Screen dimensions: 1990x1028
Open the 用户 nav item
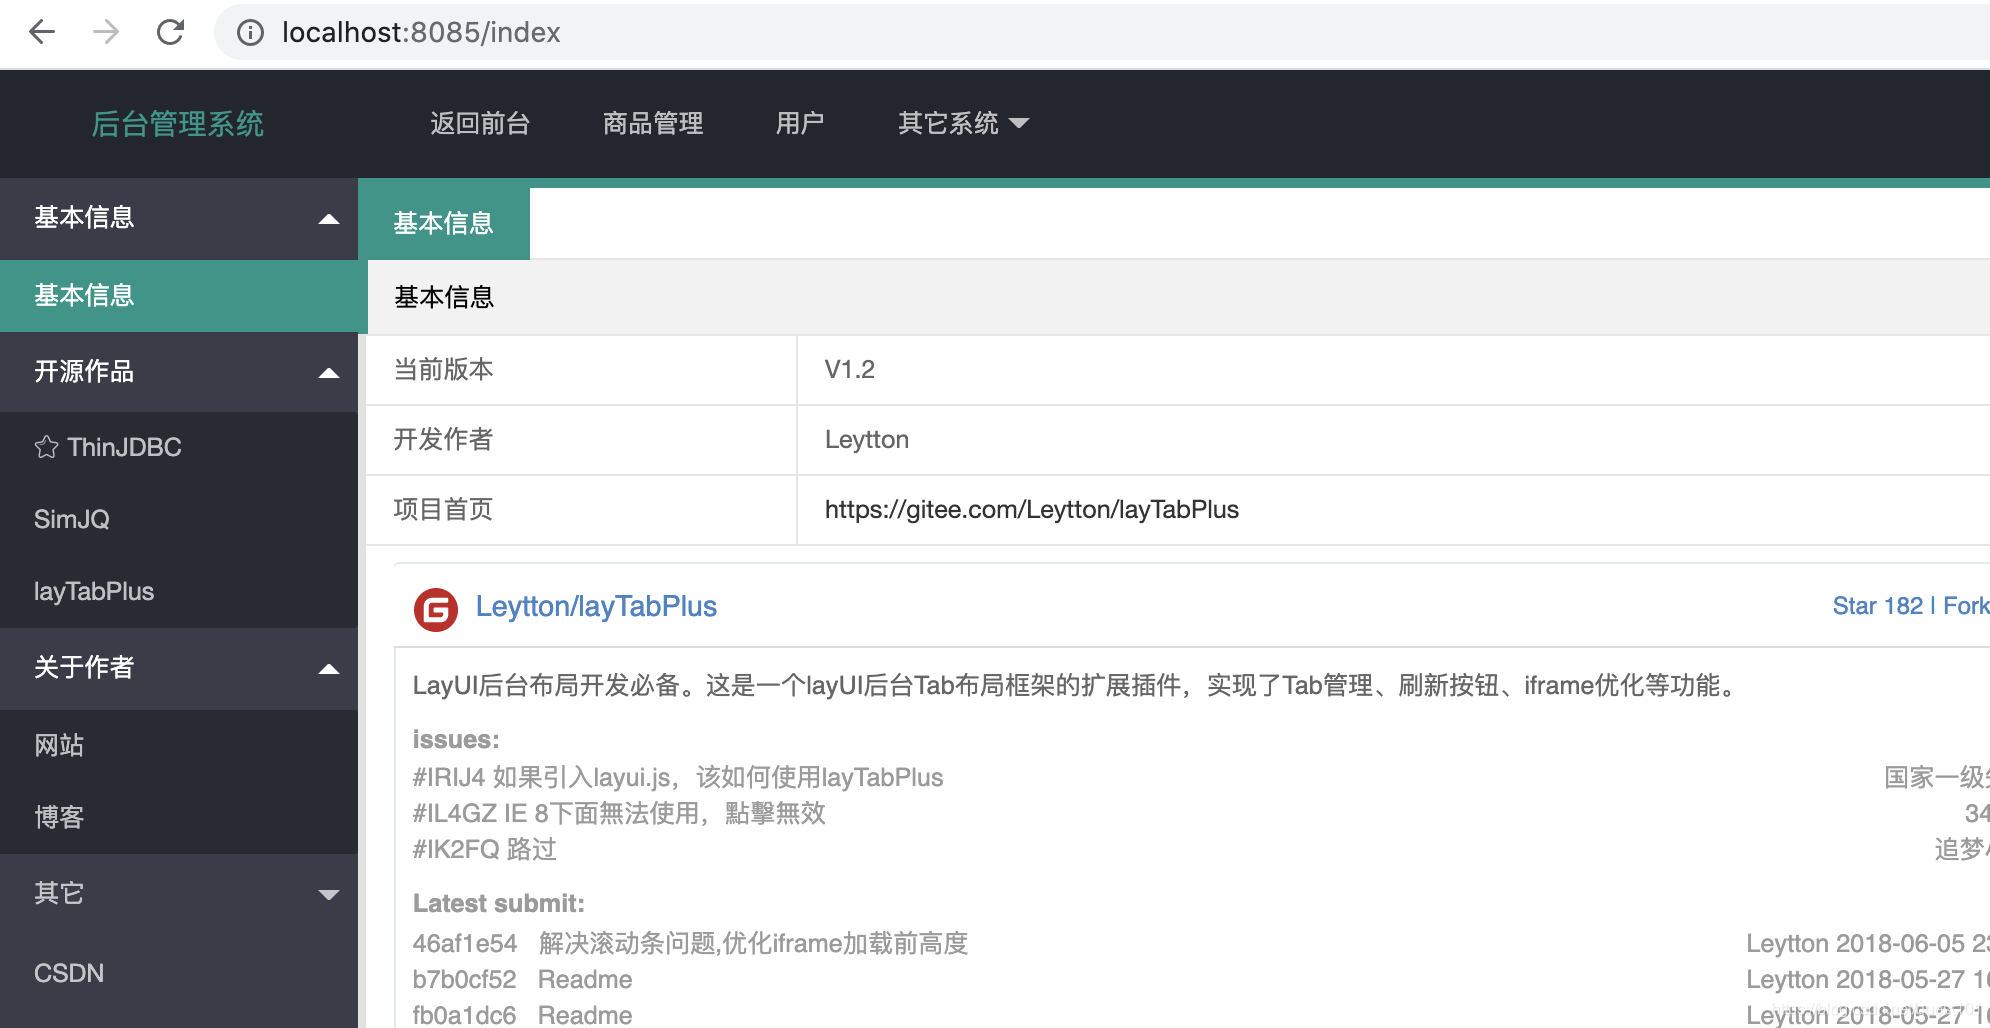click(x=800, y=123)
